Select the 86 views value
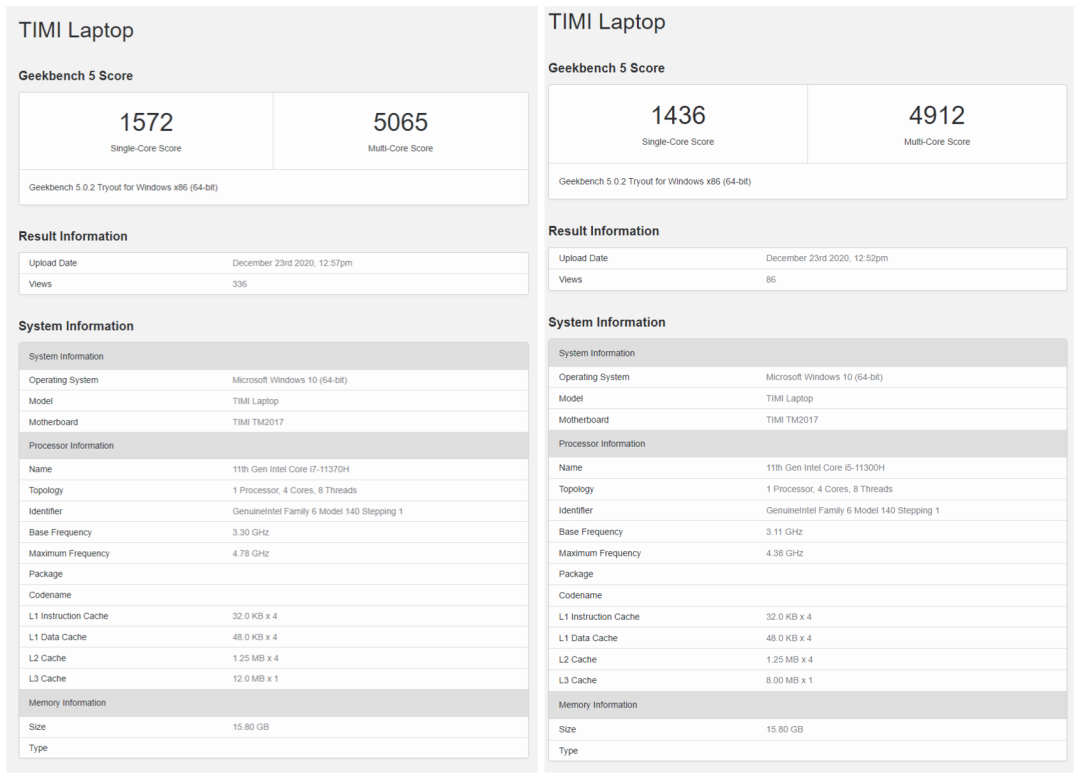1080x779 pixels. [x=771, y=279]
